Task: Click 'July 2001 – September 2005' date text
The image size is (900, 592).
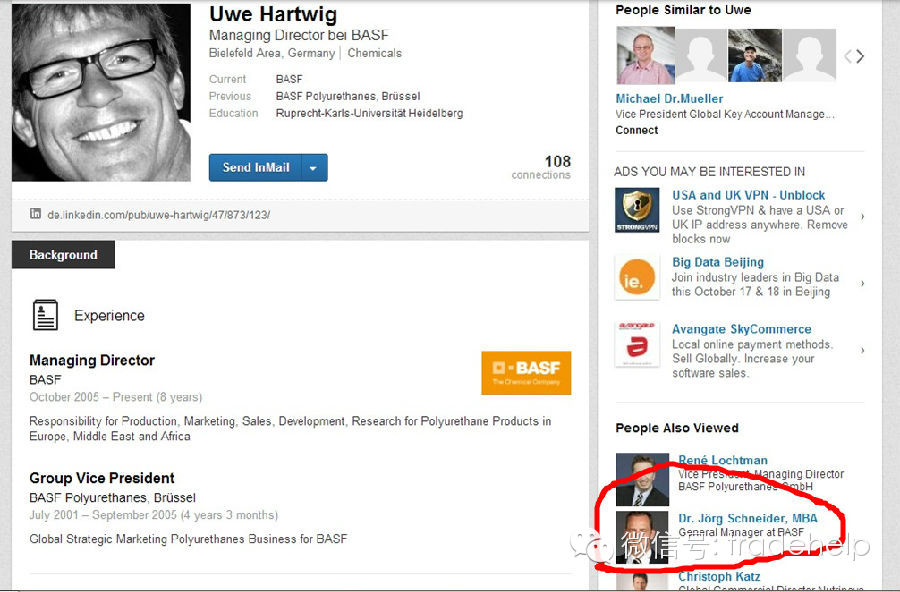Action: [103, 515]
